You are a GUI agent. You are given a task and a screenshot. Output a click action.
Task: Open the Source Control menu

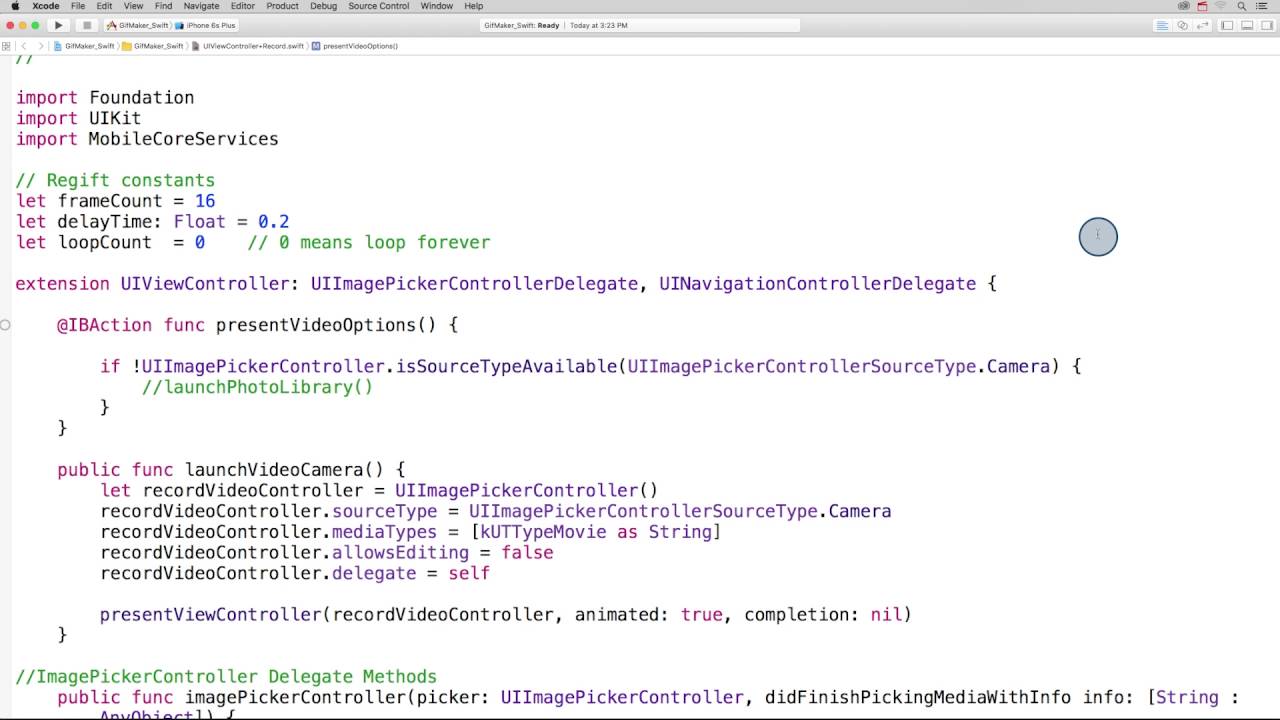[x=378, y=6]
